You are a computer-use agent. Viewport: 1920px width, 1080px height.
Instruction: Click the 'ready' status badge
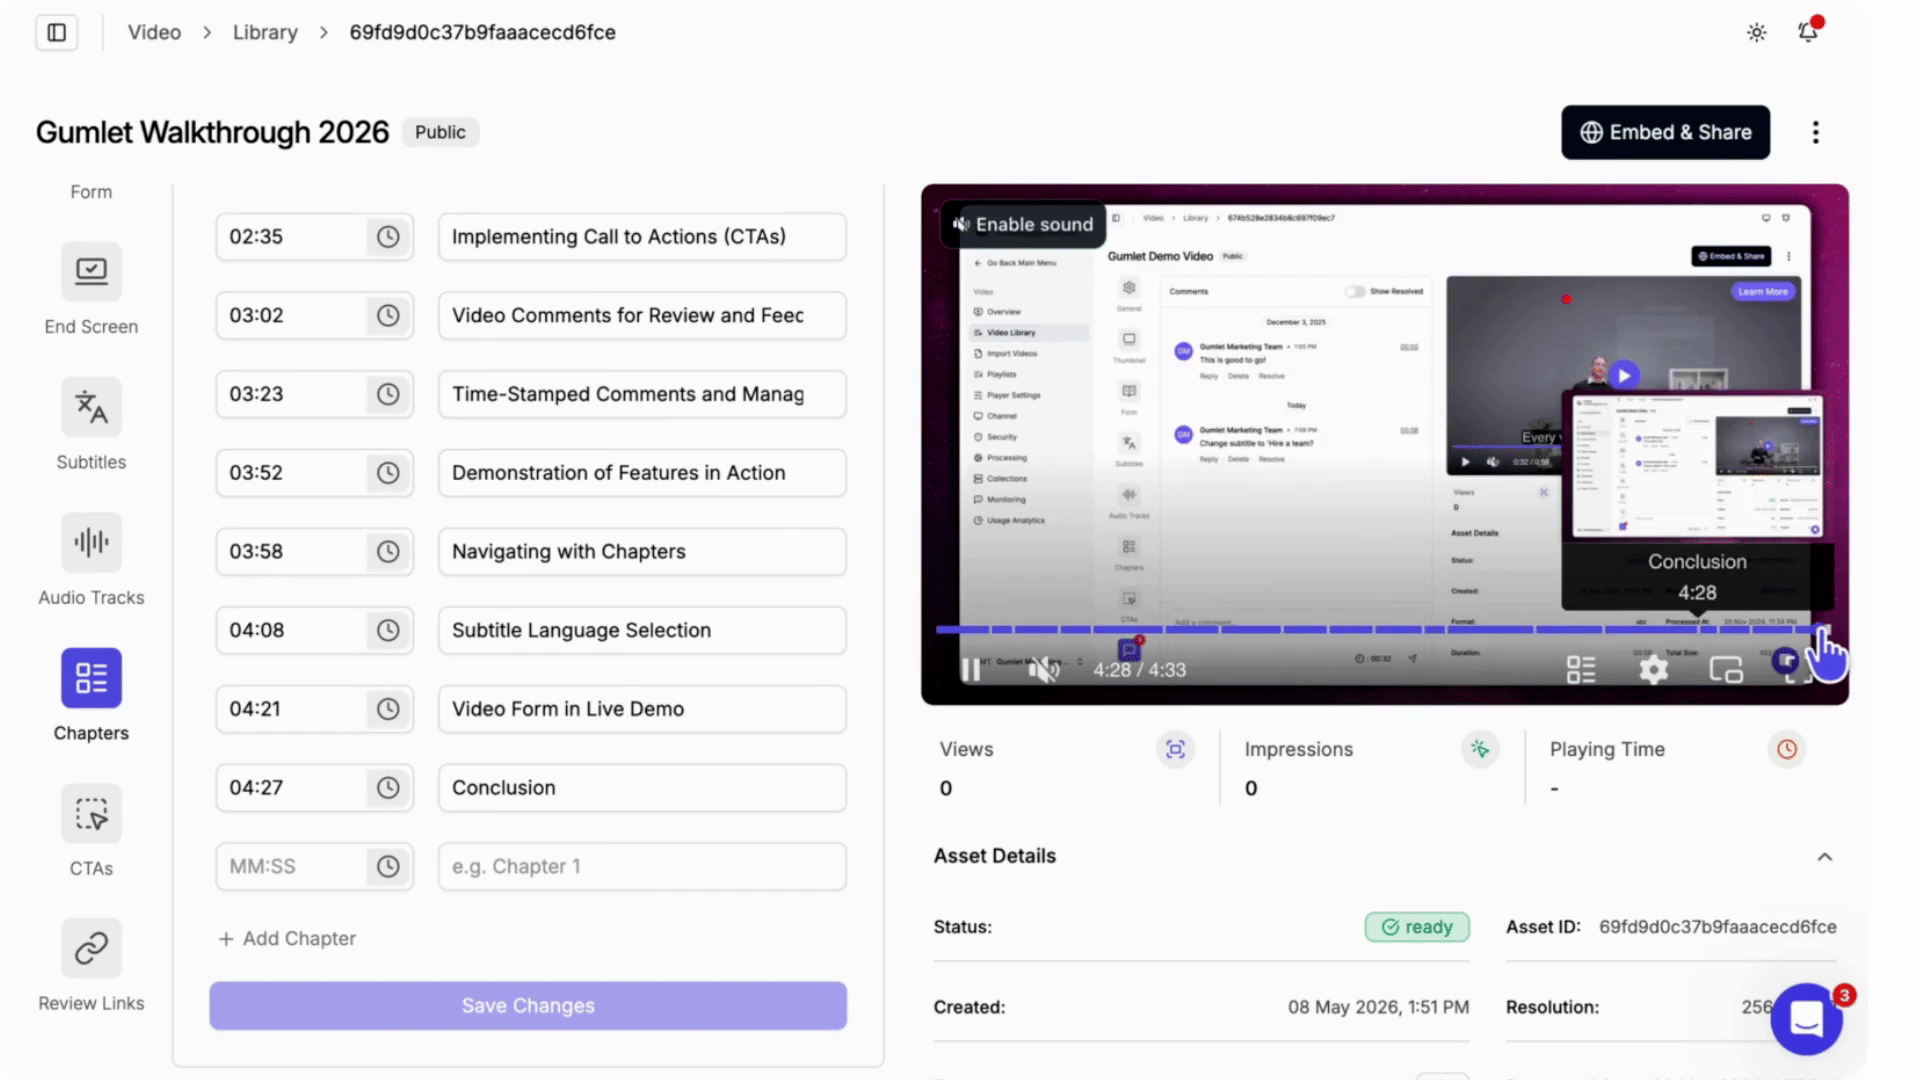pyautogui.click(x=1417, y=927)
